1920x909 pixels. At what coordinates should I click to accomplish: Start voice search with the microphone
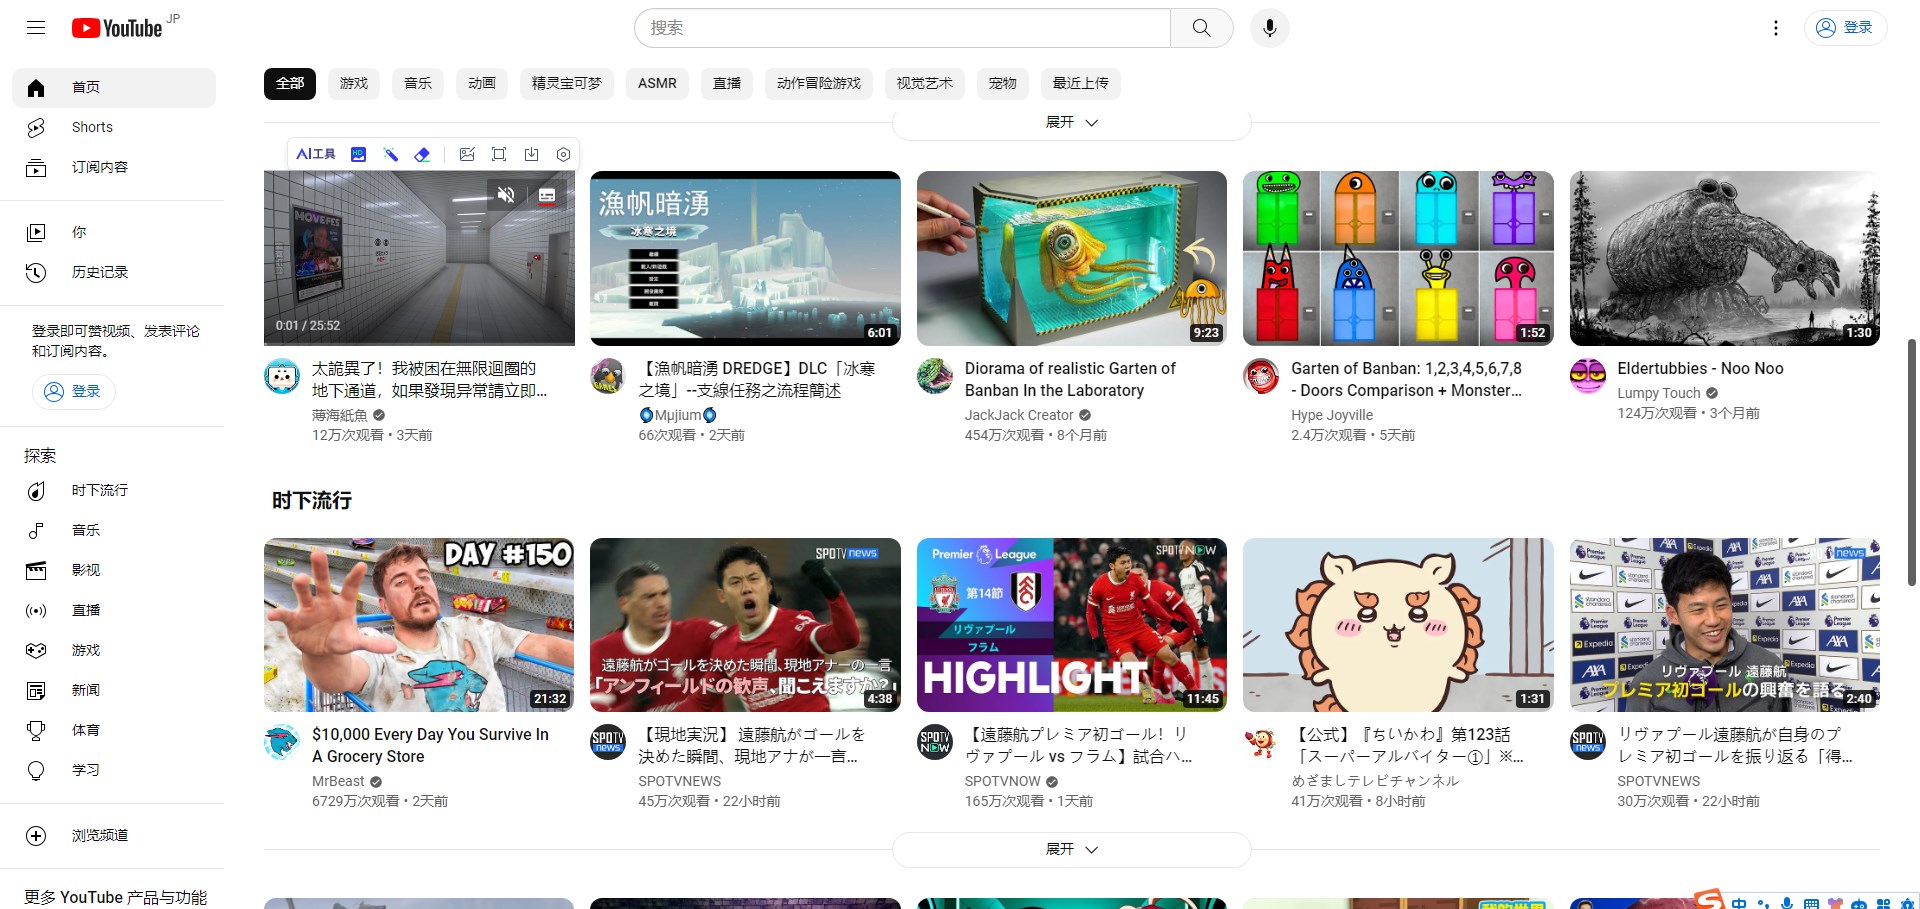(x=1269, y=28)
